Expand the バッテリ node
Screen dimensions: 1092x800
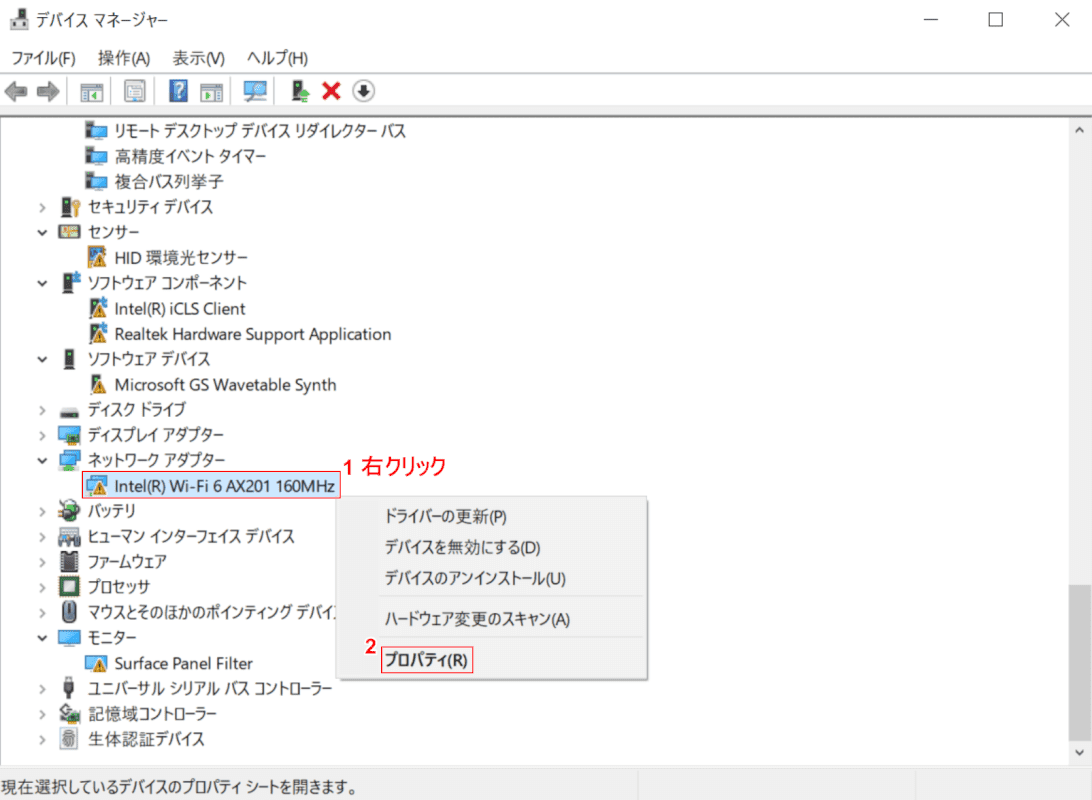42,511
